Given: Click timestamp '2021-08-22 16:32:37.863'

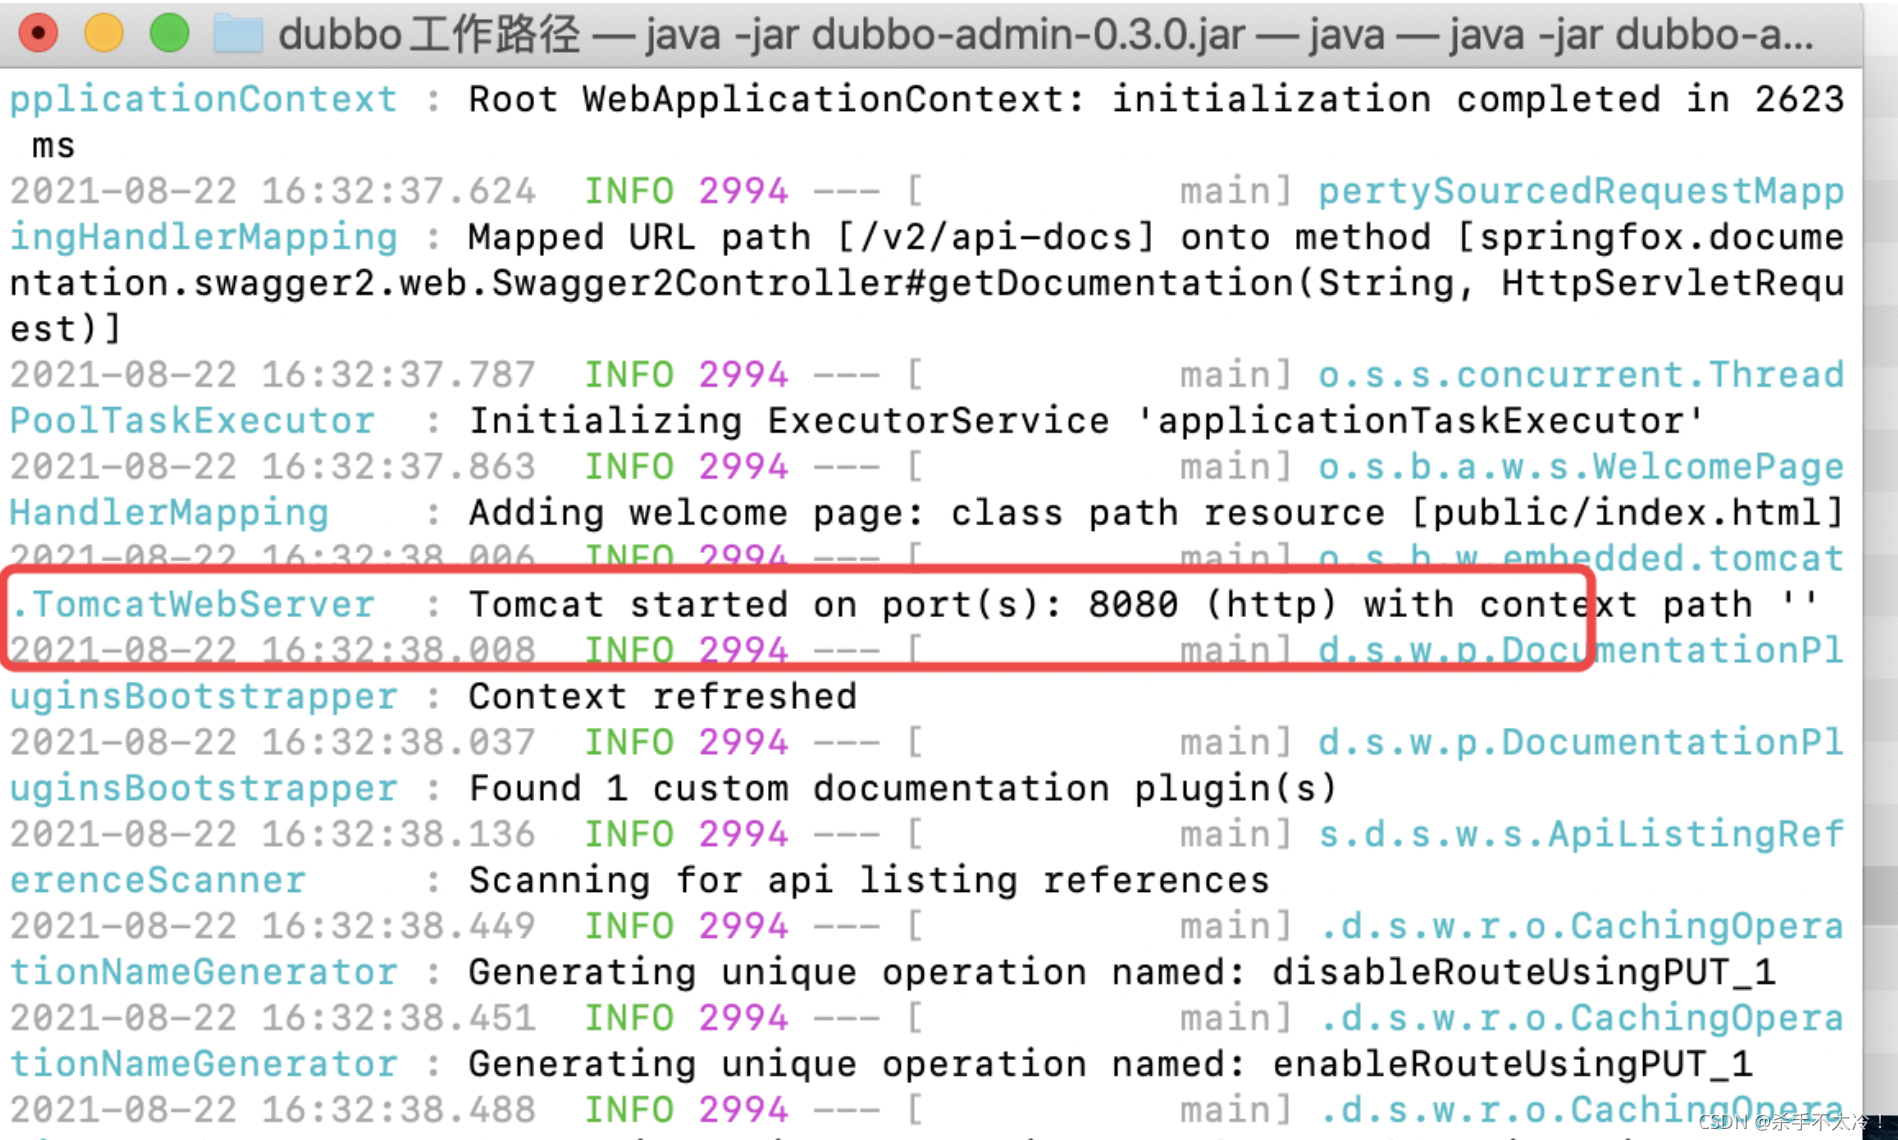Looking at the screenshot, I should pyautogui.click(x=273, y=466).
